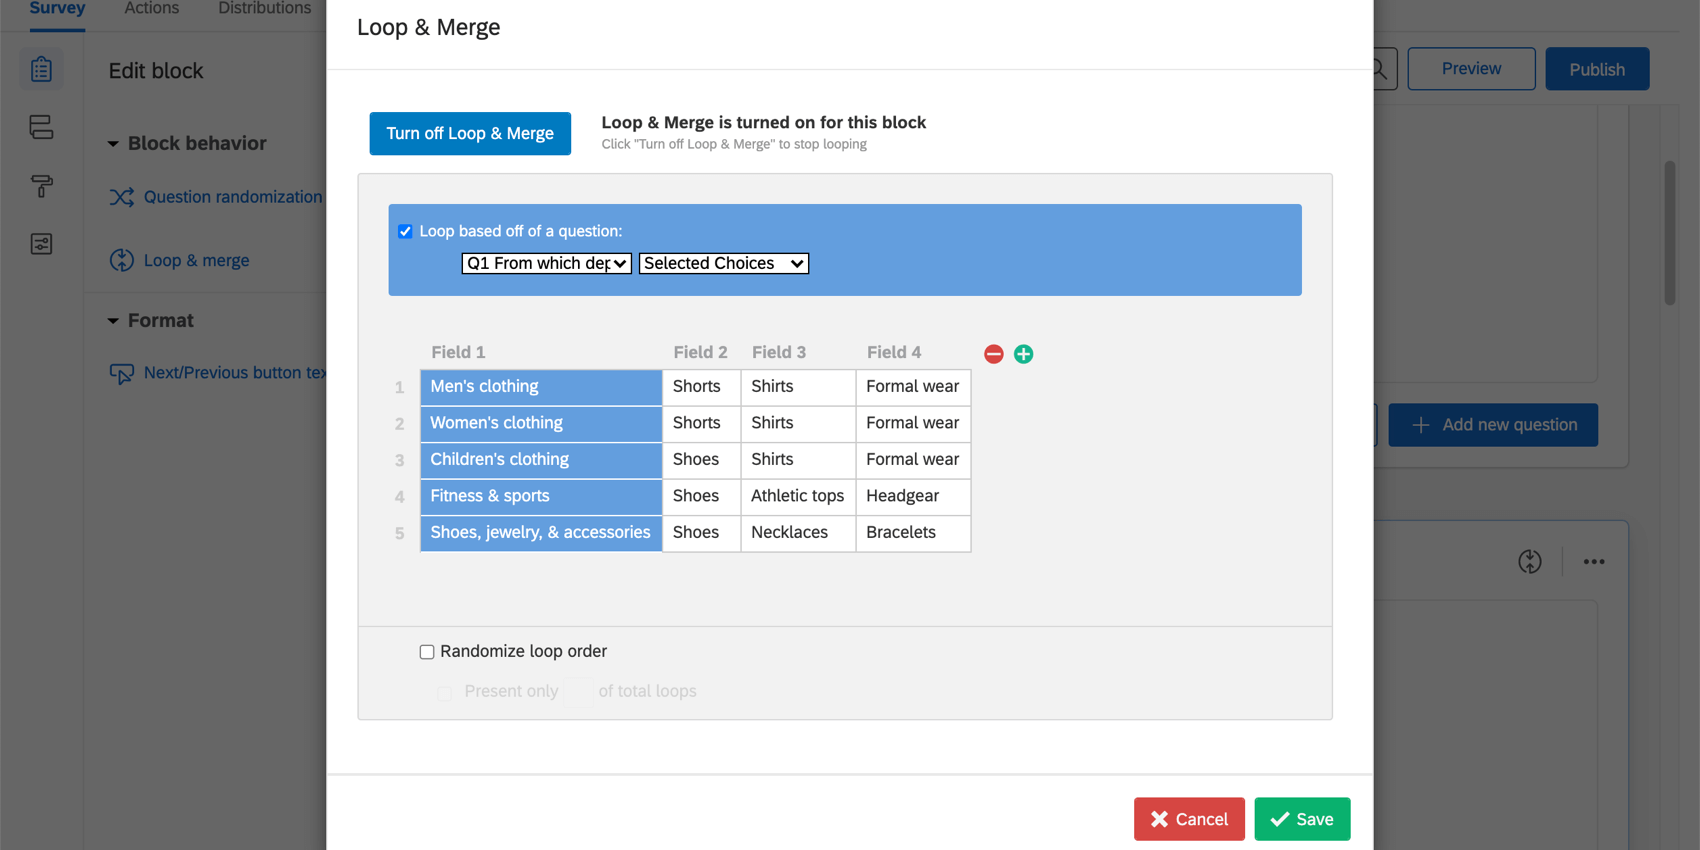Select the Athletic tops cell in row 4
The width and height of the screenshot is (1700, 850).
(x=798, y=496)
